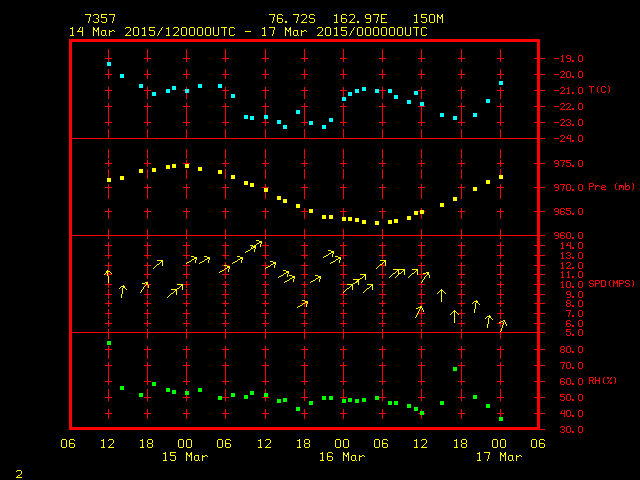Image resolution: width=640 pixels, height=480 pixels.
Task: Click the last yellow pressure data point
Action: click(501, 177)
